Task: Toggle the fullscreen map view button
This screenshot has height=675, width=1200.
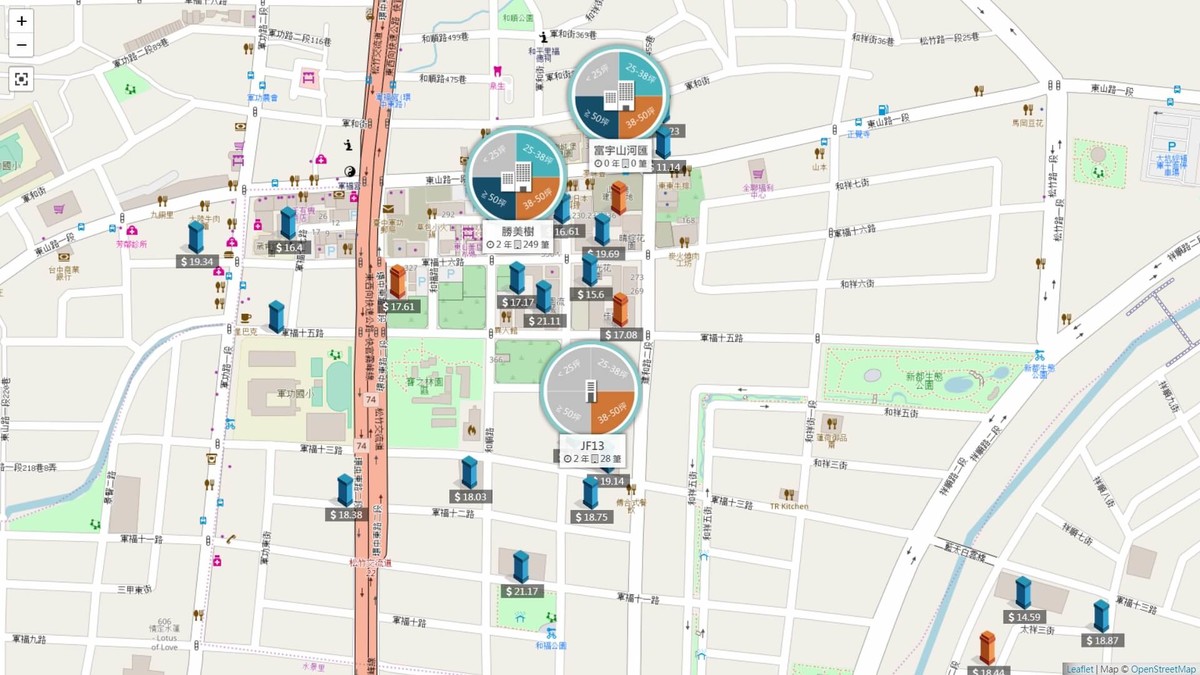Action: (22, 79)
